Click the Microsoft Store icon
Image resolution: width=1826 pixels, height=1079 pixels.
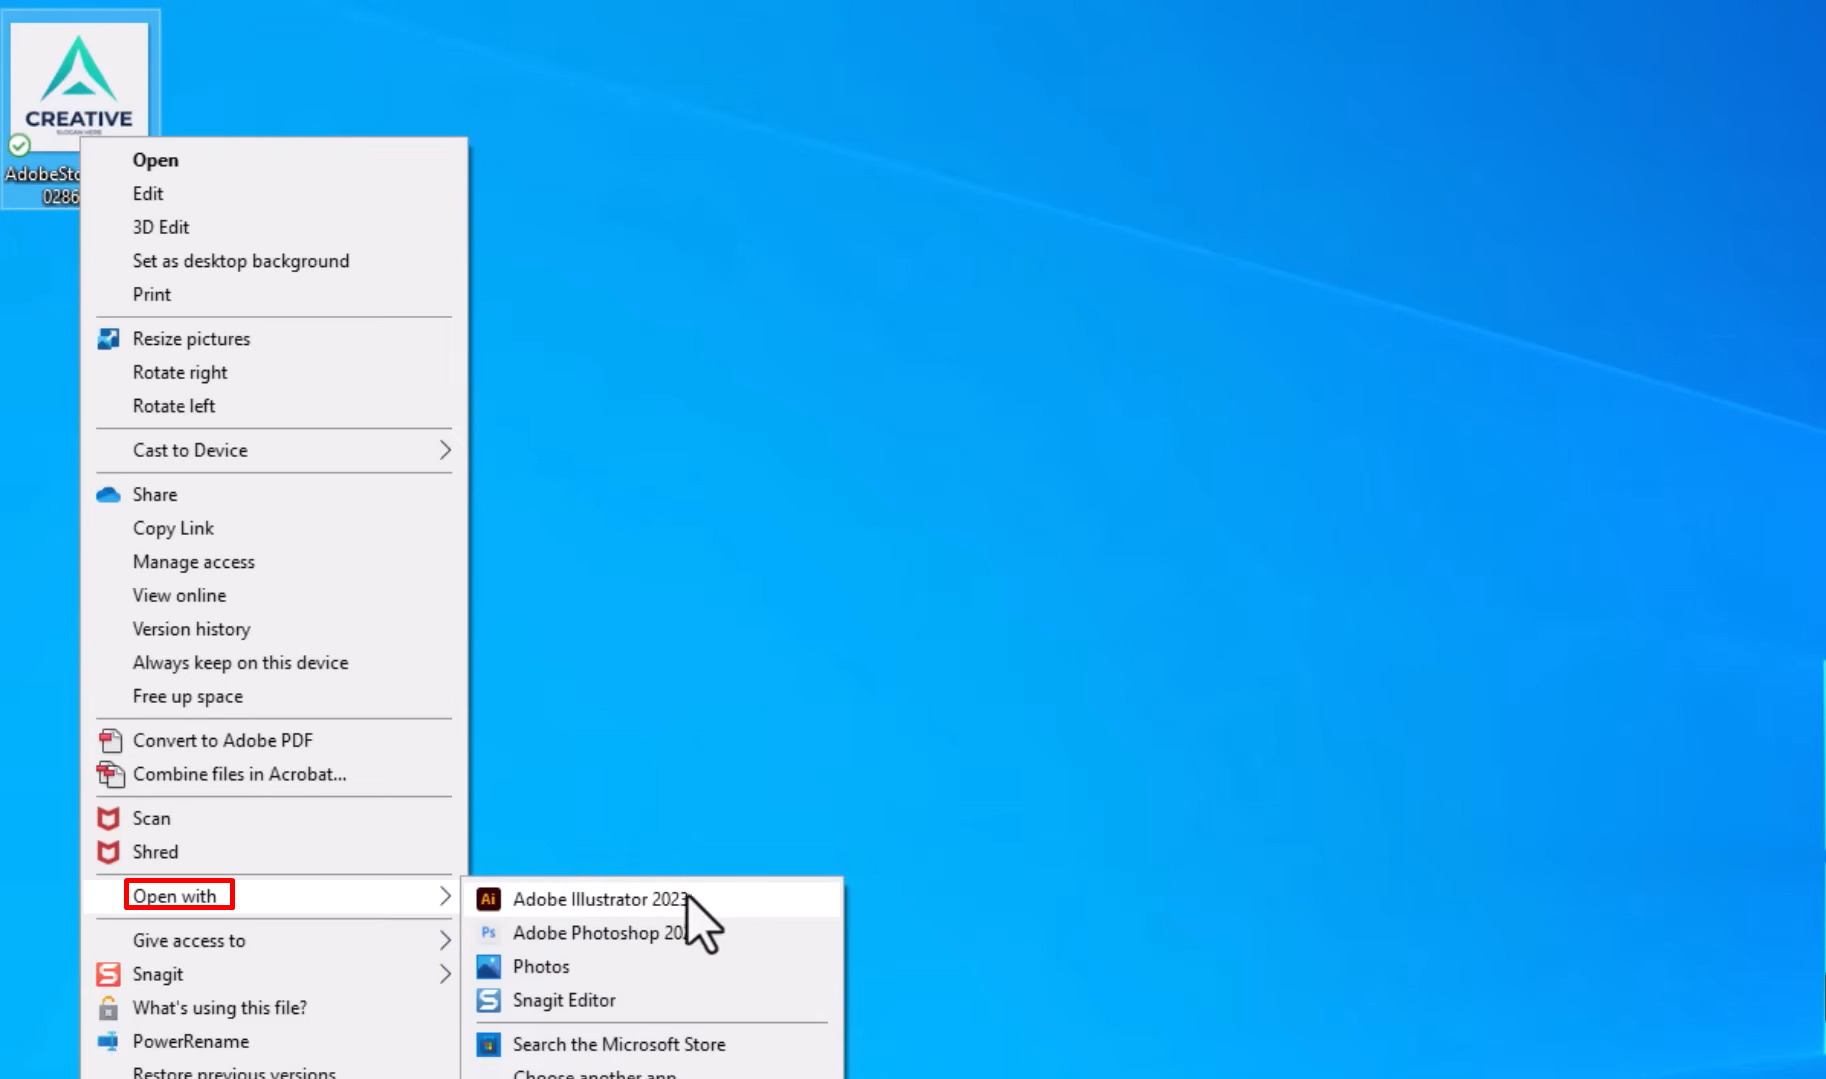[x=488, y=1045]
